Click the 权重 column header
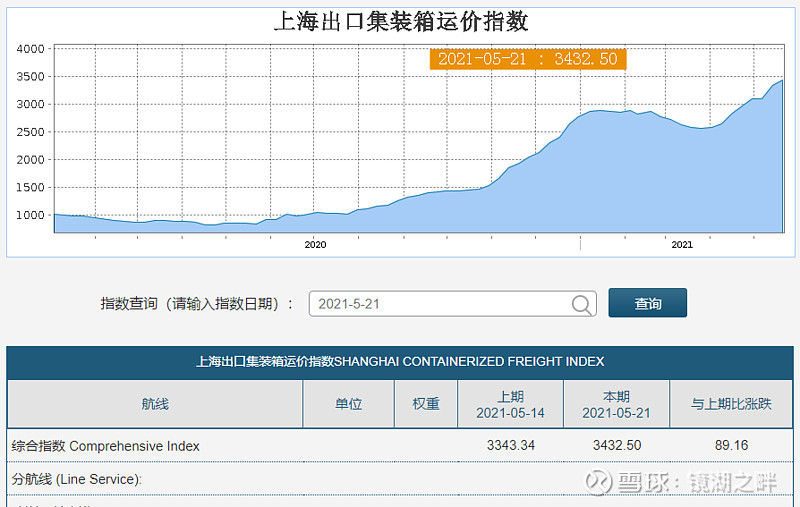The height and width of the screenshot is (507, 800). (x=426, y=404)
